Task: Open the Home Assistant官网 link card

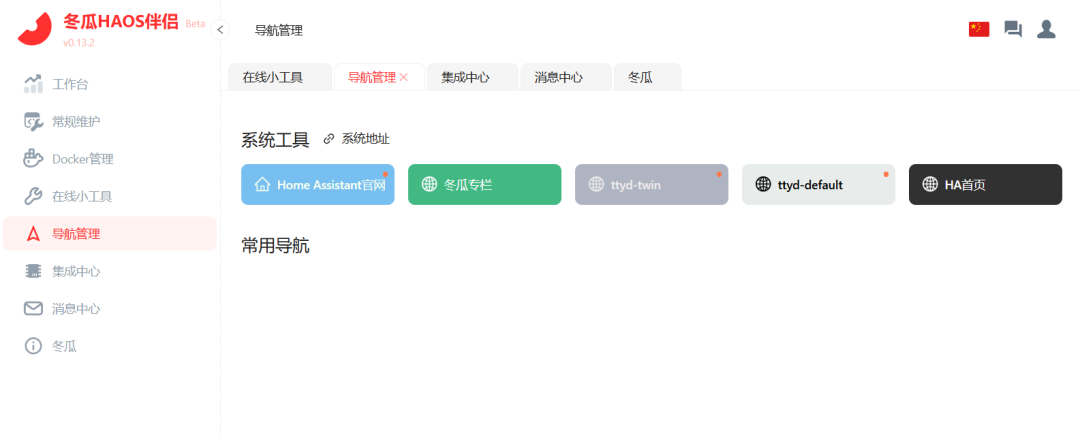Action: (x=318, y=184)
